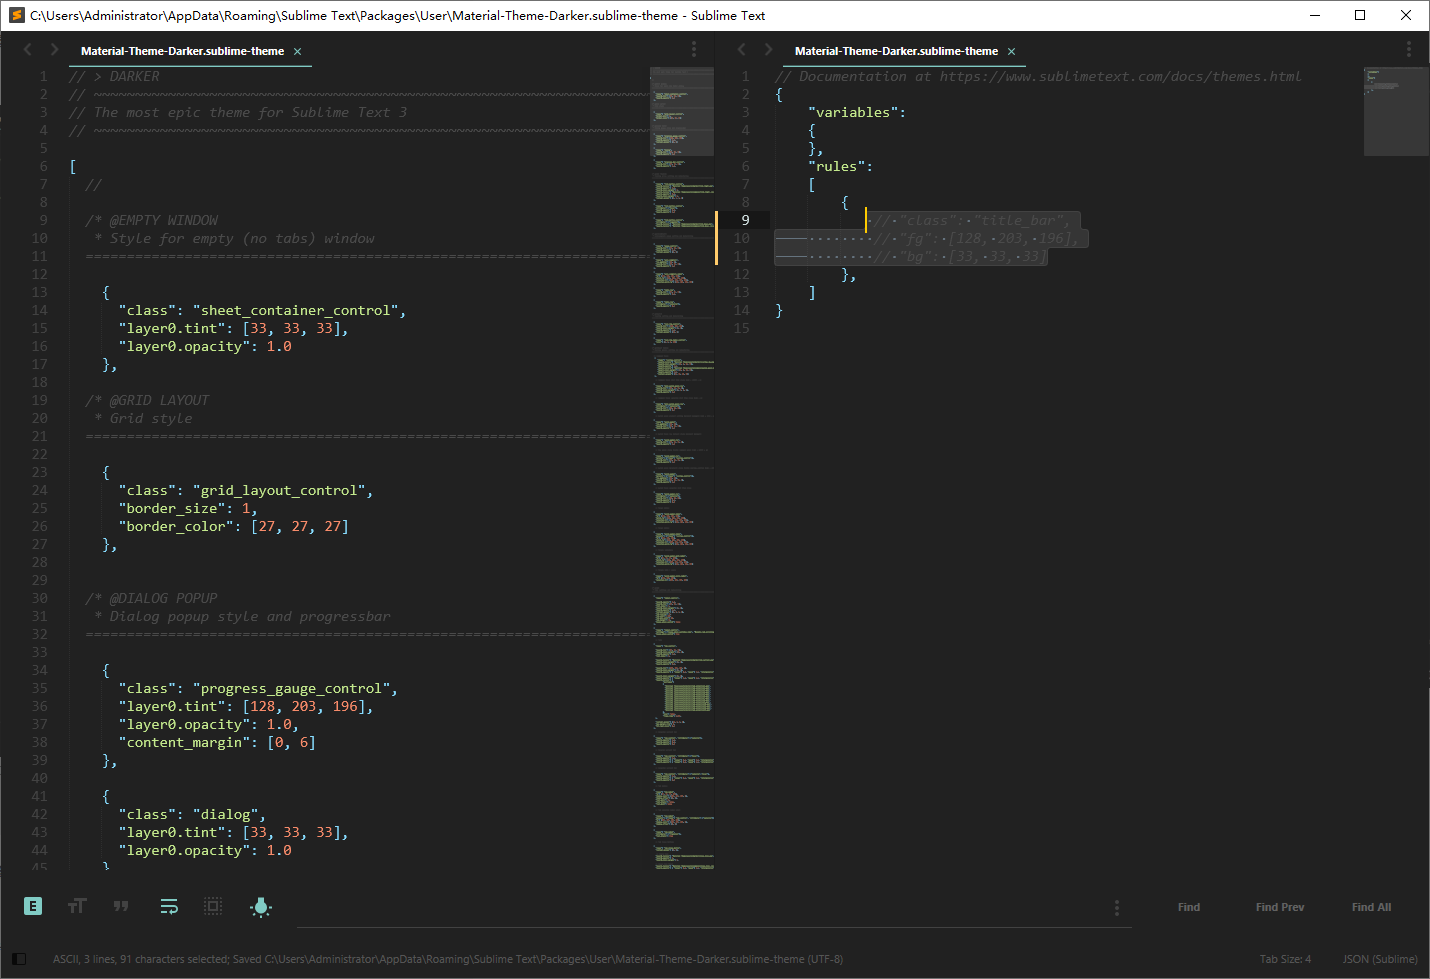Click "Style for empty (no tabs) window" comment
The image size is (1430, 979).
coord(242,238)
